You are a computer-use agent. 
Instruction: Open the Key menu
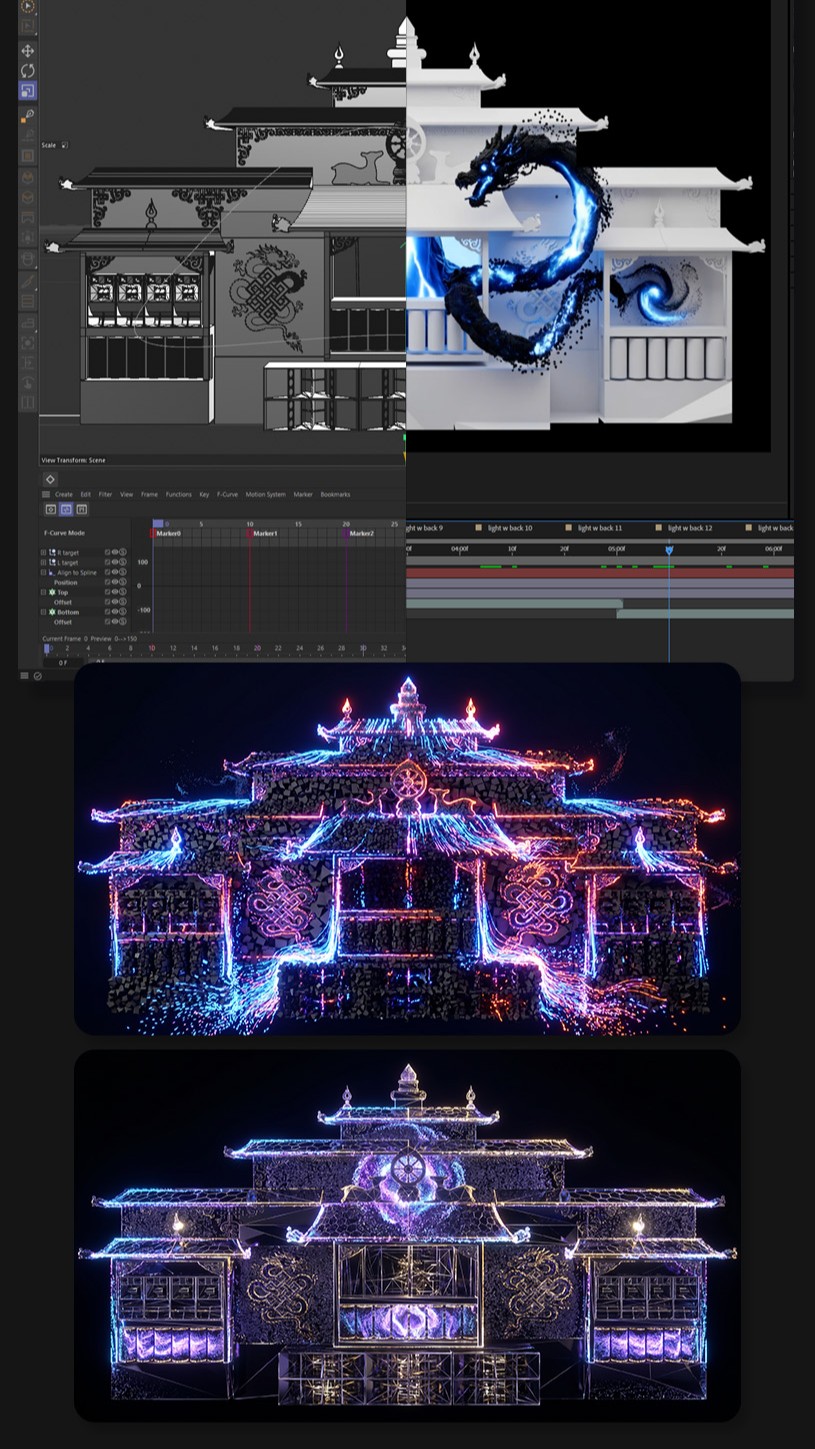204,494
